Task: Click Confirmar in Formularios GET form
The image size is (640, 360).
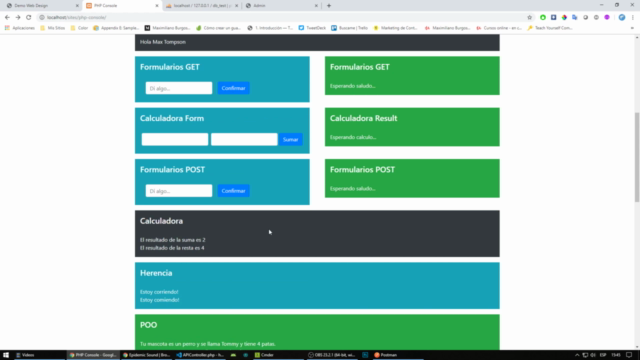Action: [x=233, y=88]
